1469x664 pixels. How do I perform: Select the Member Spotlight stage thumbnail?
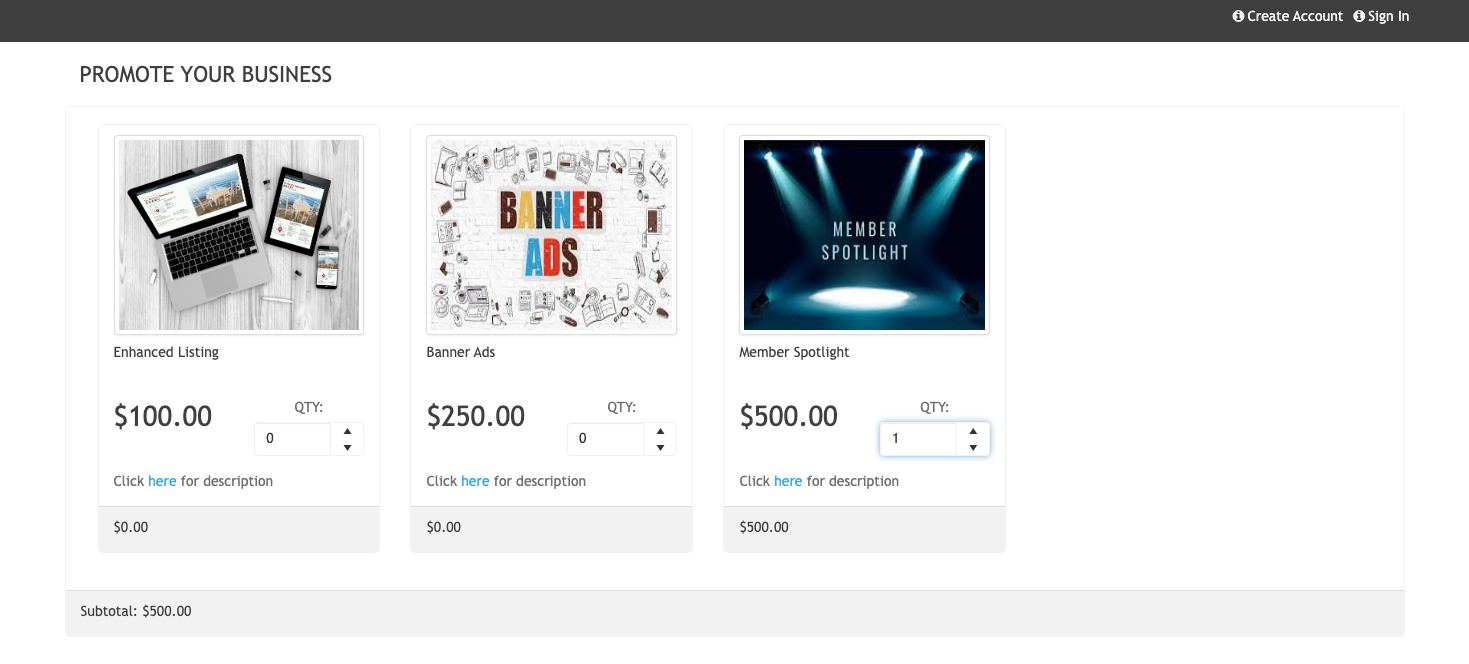[864, 235]
